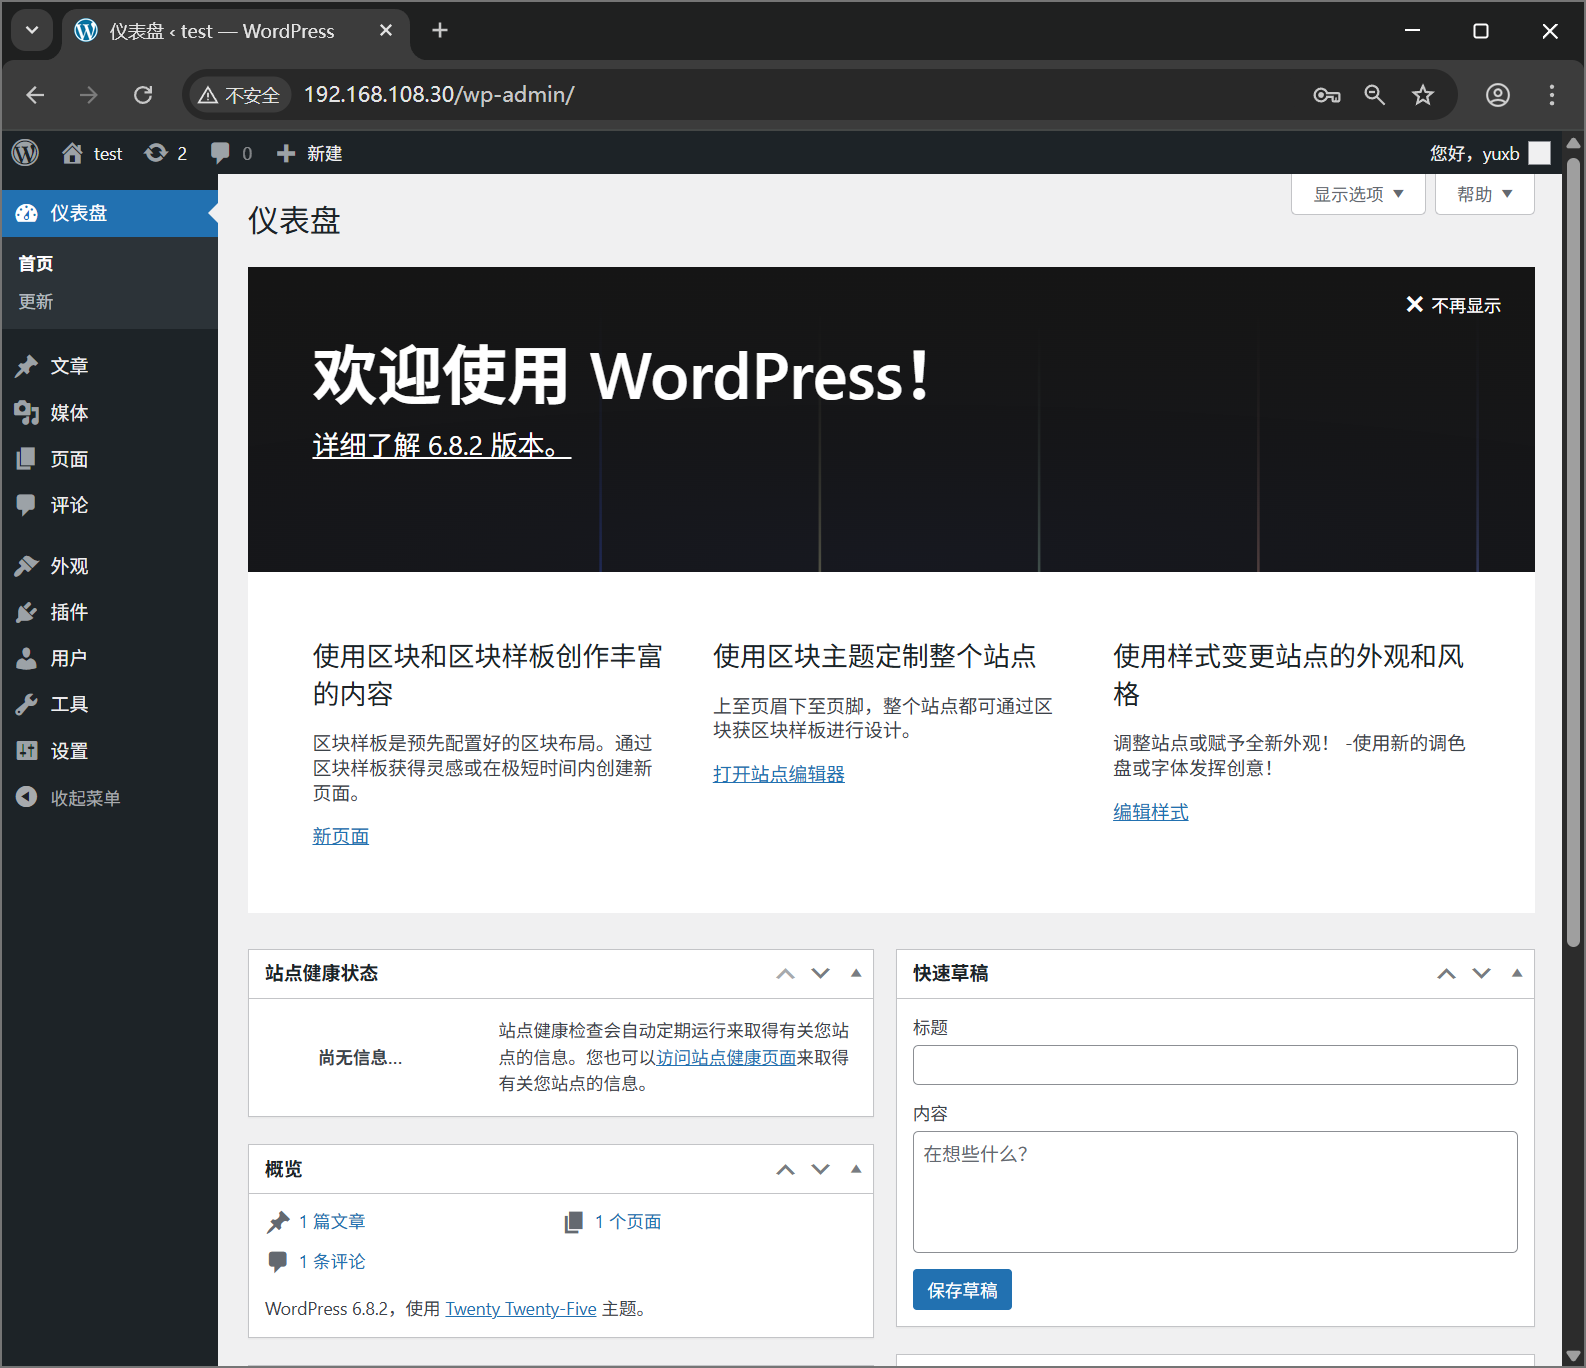Focus the 标题 title input field
The height and width of the screenshot is (1368, 1586).
pyautogui.click(x=1215, y=1065)
